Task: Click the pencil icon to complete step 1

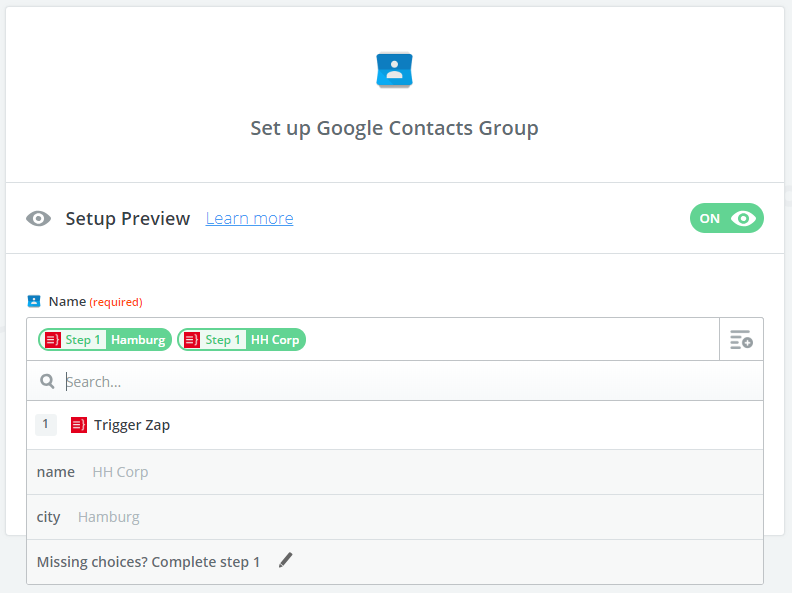Action: (286, 561)
